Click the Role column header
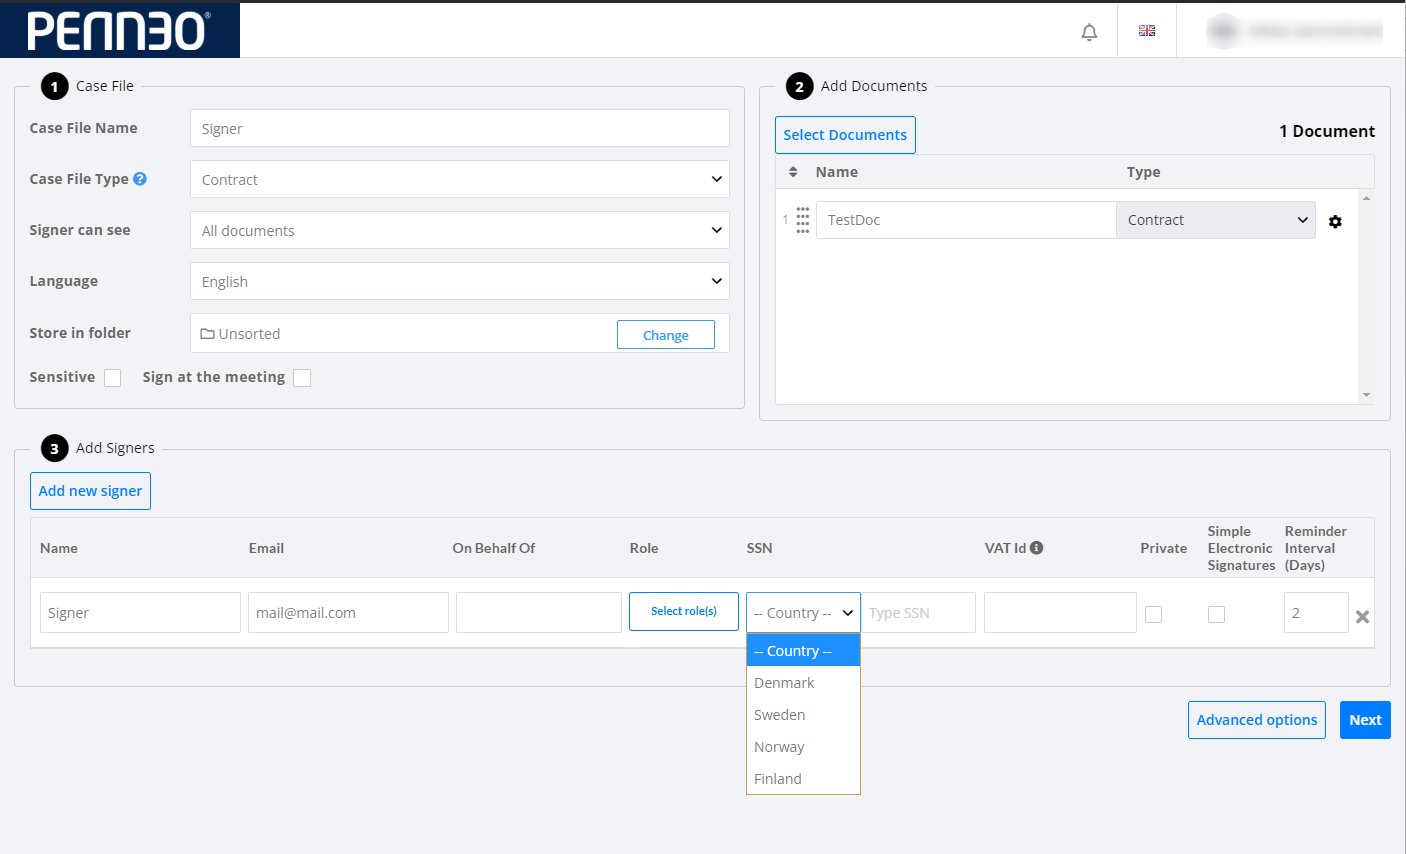 644,548
